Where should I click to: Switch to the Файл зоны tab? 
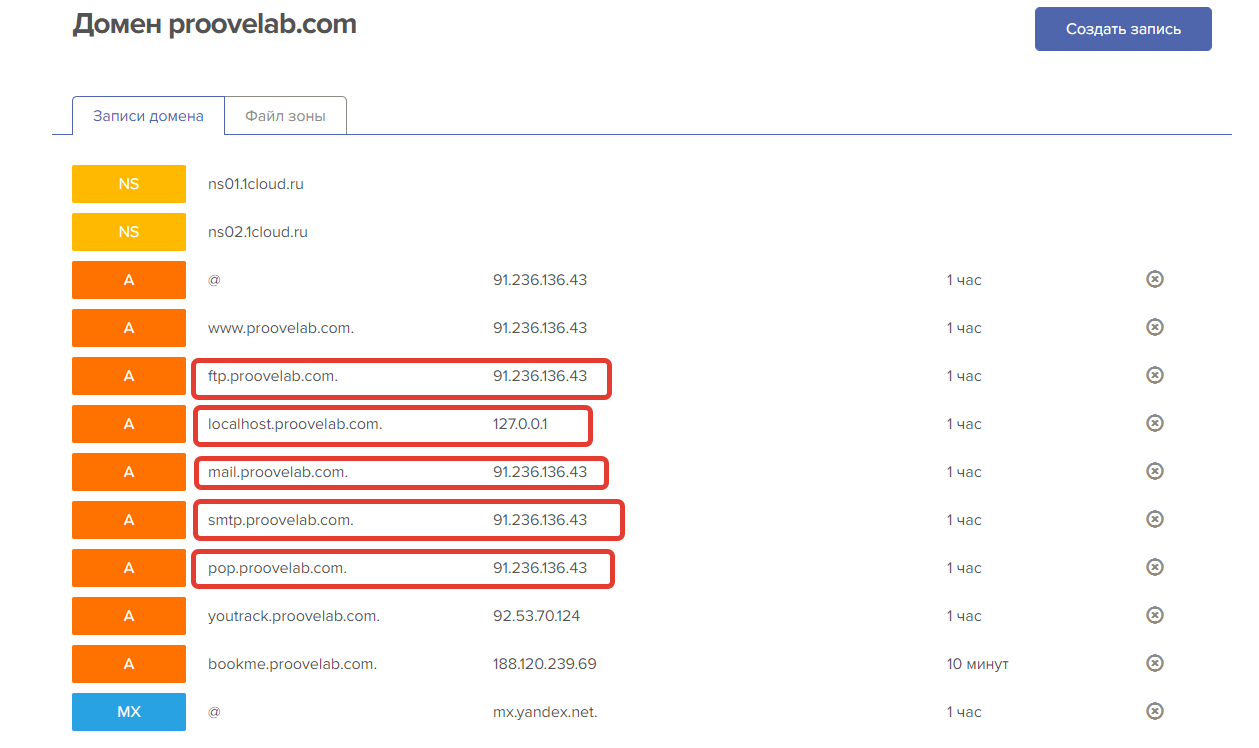pos(285,116)
